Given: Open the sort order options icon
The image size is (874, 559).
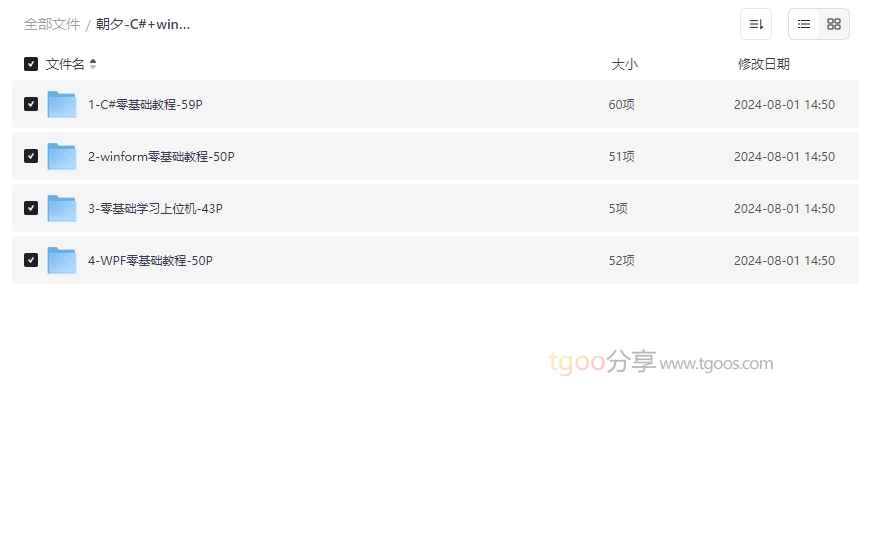Looking at the screenshot, I should click(756, 24).
